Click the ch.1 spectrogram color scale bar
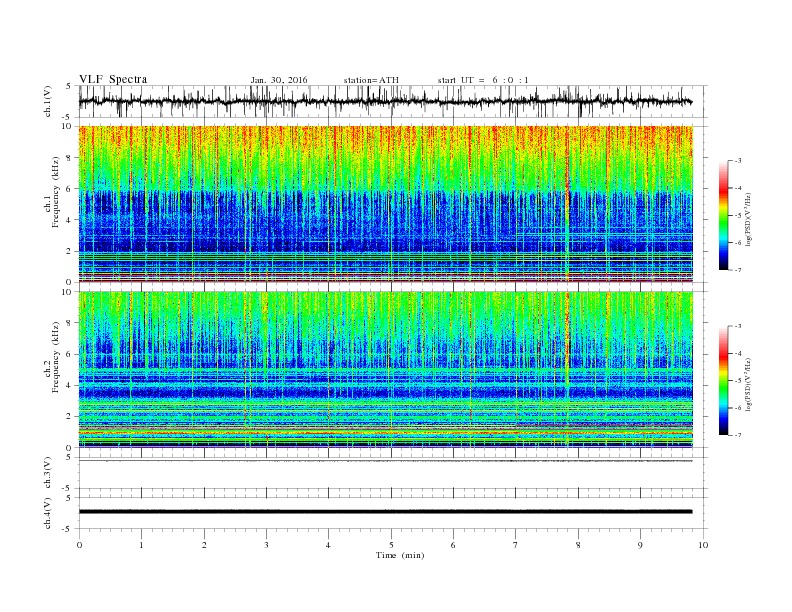 tap(723, 216)
